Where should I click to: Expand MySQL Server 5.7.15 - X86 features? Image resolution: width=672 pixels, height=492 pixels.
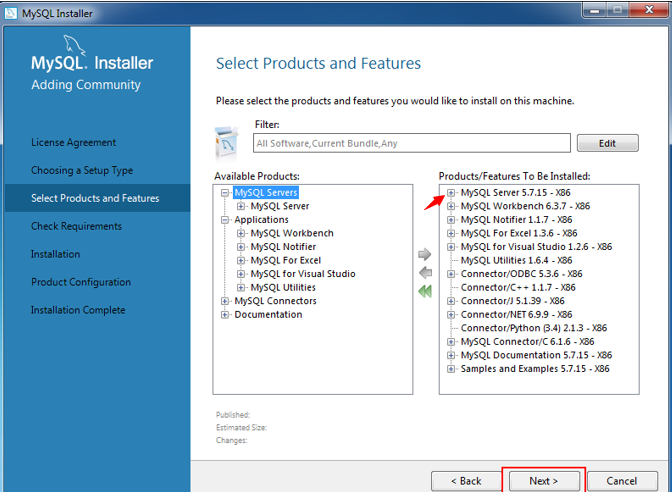[450, 193]
